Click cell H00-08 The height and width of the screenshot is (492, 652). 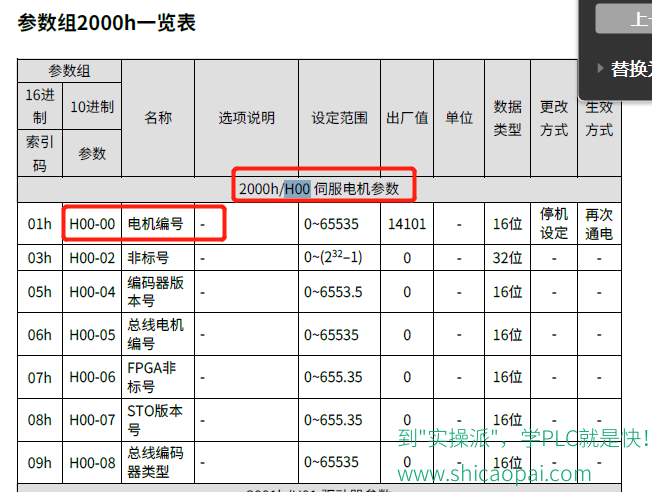click(92, 462)
